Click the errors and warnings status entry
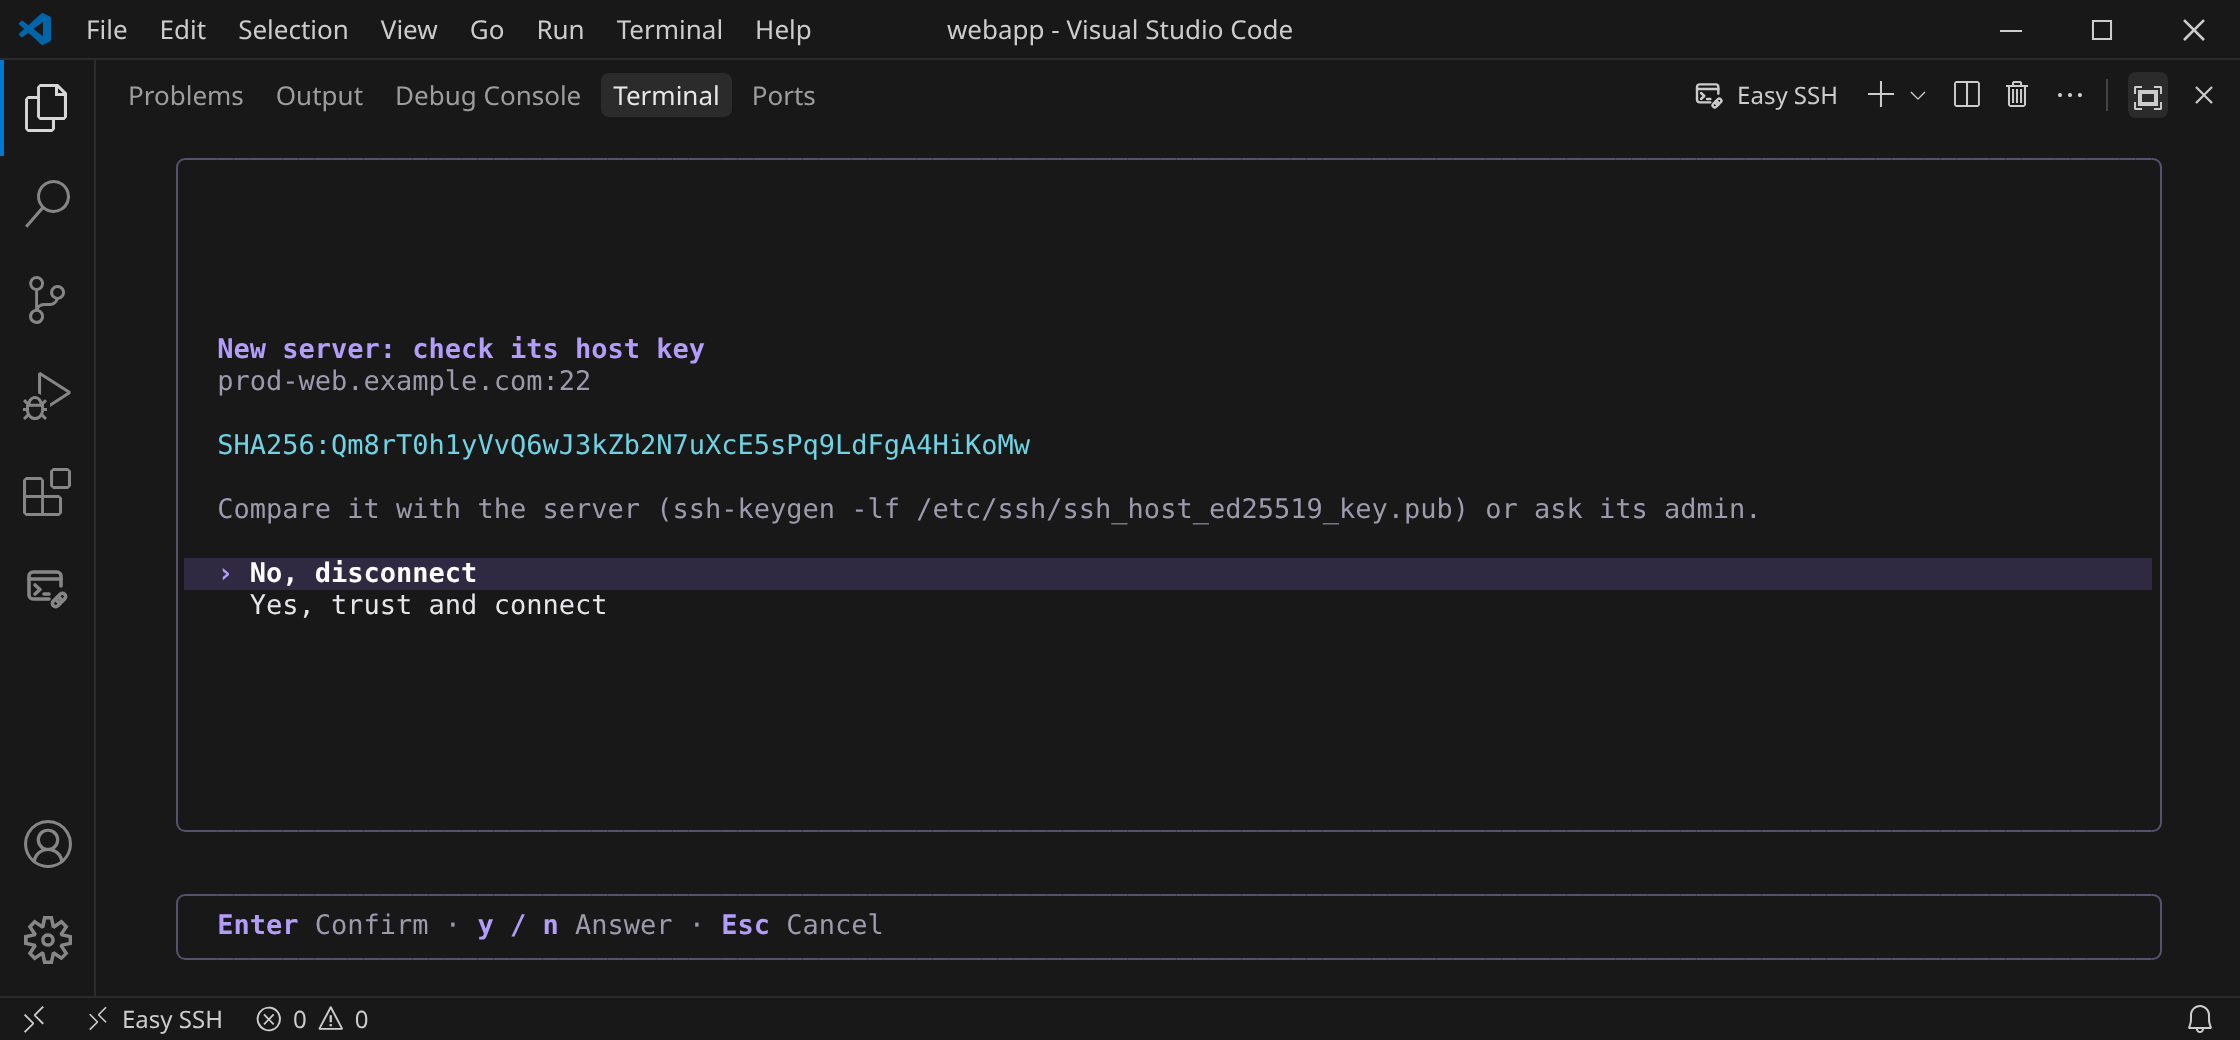The width and height of the screenshot is (2240, 1040). pyautogui.click(x=312, y=1019)
